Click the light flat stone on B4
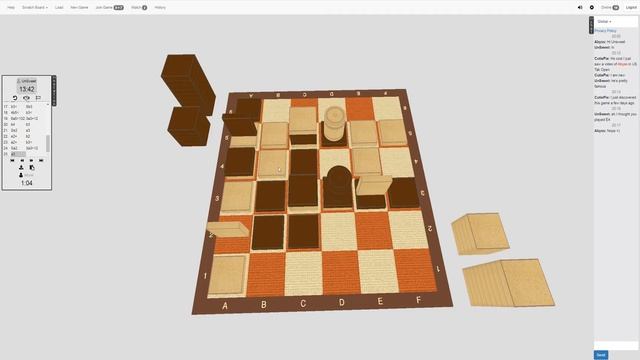 tap(273, 164)
